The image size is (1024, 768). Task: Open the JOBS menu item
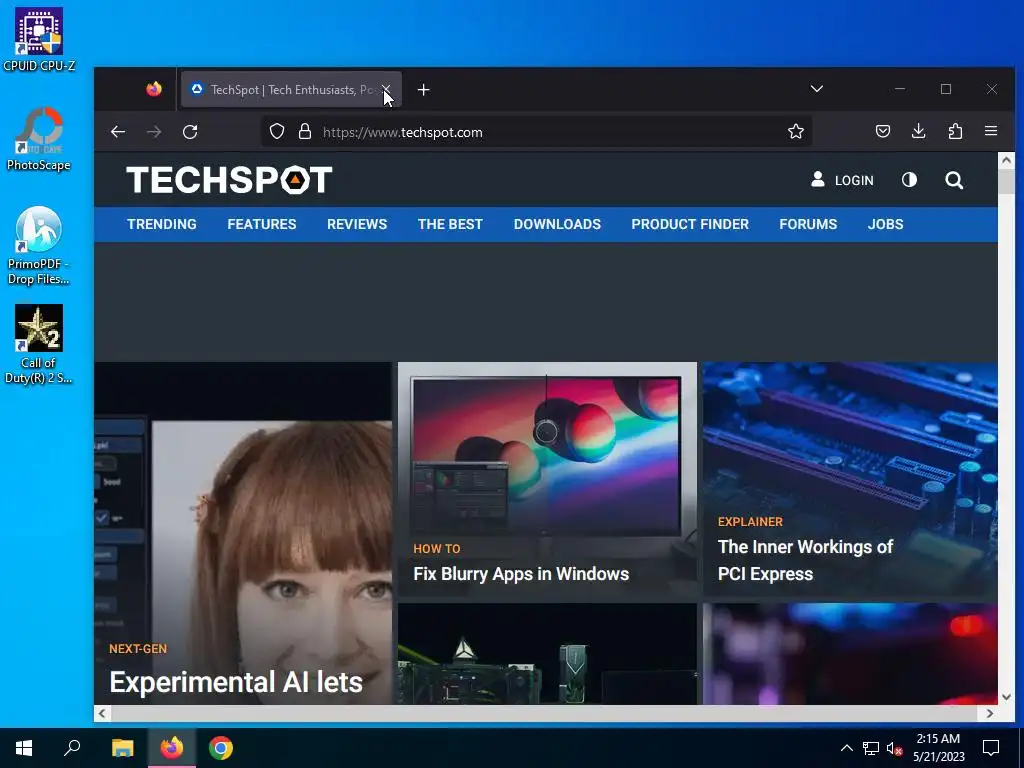click(886, 225)
